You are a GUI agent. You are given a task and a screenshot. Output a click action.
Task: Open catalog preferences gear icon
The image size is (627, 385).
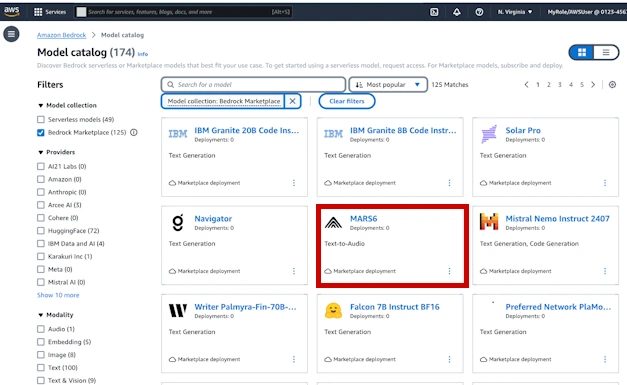point(612,84)
